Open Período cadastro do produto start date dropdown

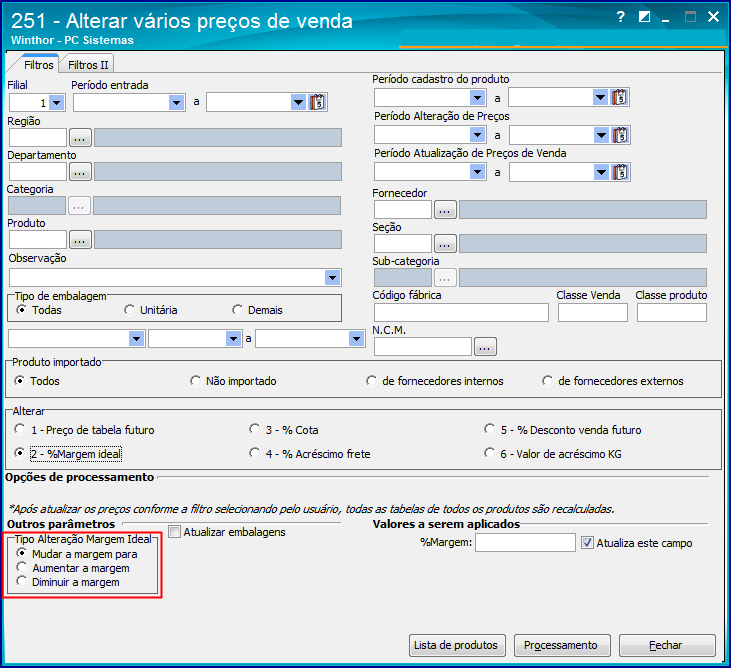pyautogui.click(x=477, y=97)
